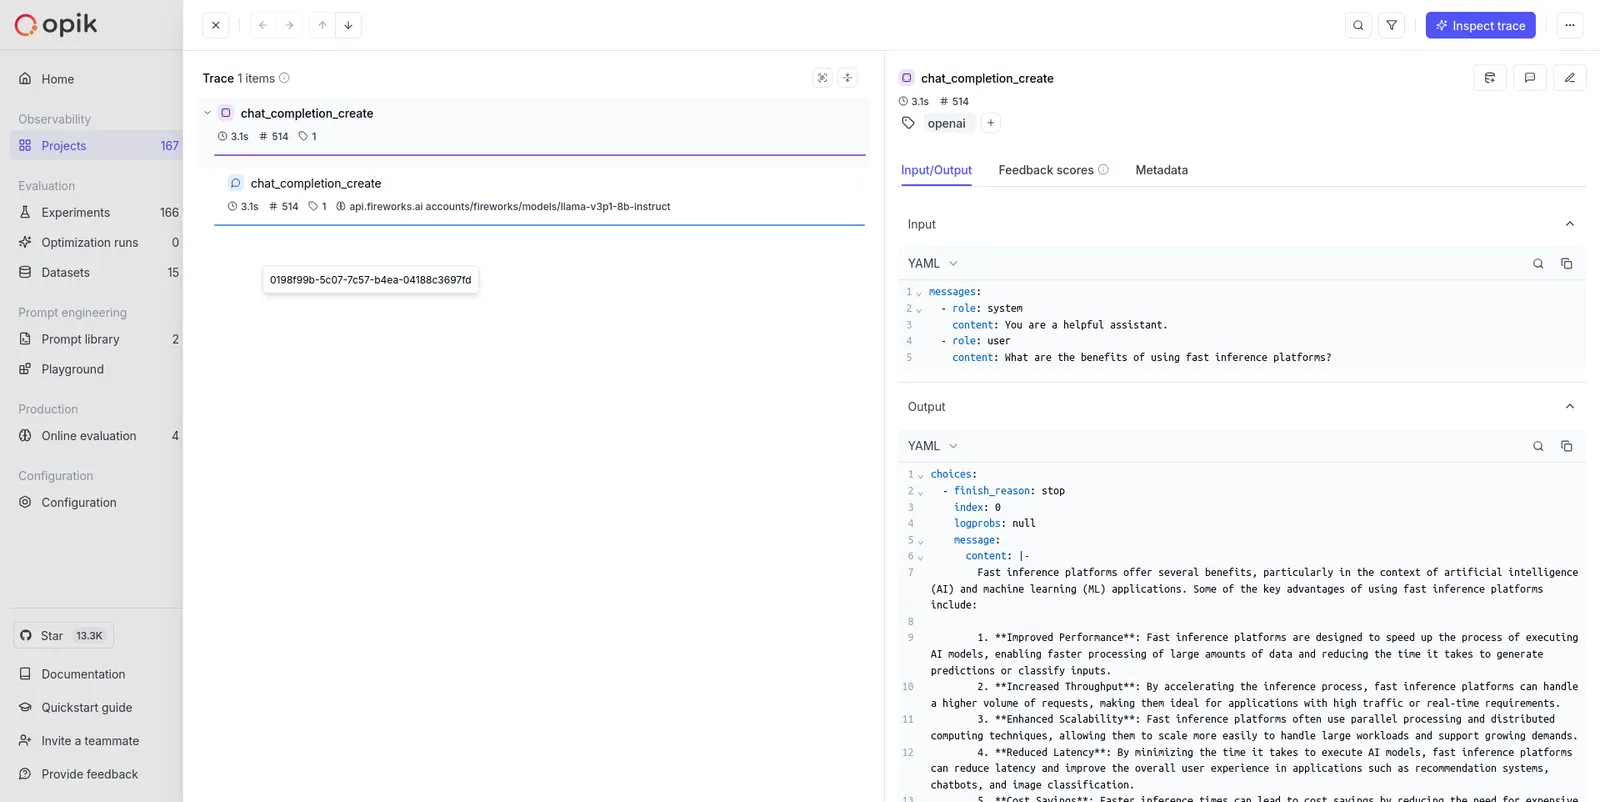Image resolution: width=1600 pixels, height=802 pixels.
Task: Click the collapse all spans icon
Action: pos(847,78)
